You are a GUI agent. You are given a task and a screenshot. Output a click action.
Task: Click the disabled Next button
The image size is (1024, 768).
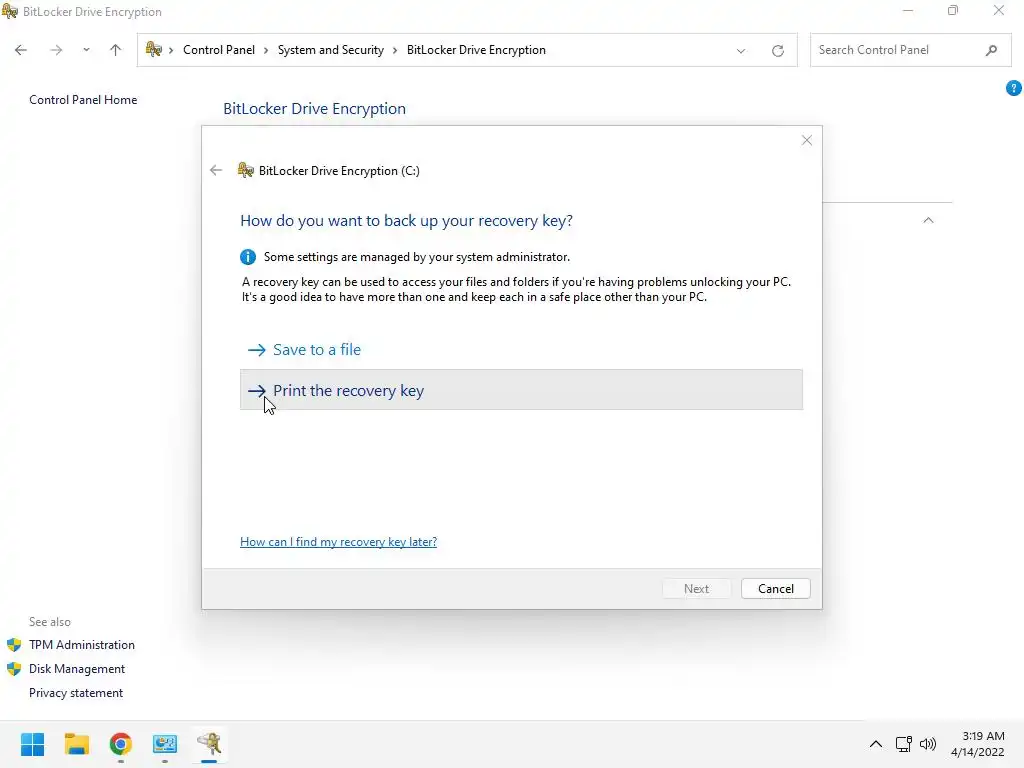click(x=696, y=588)
